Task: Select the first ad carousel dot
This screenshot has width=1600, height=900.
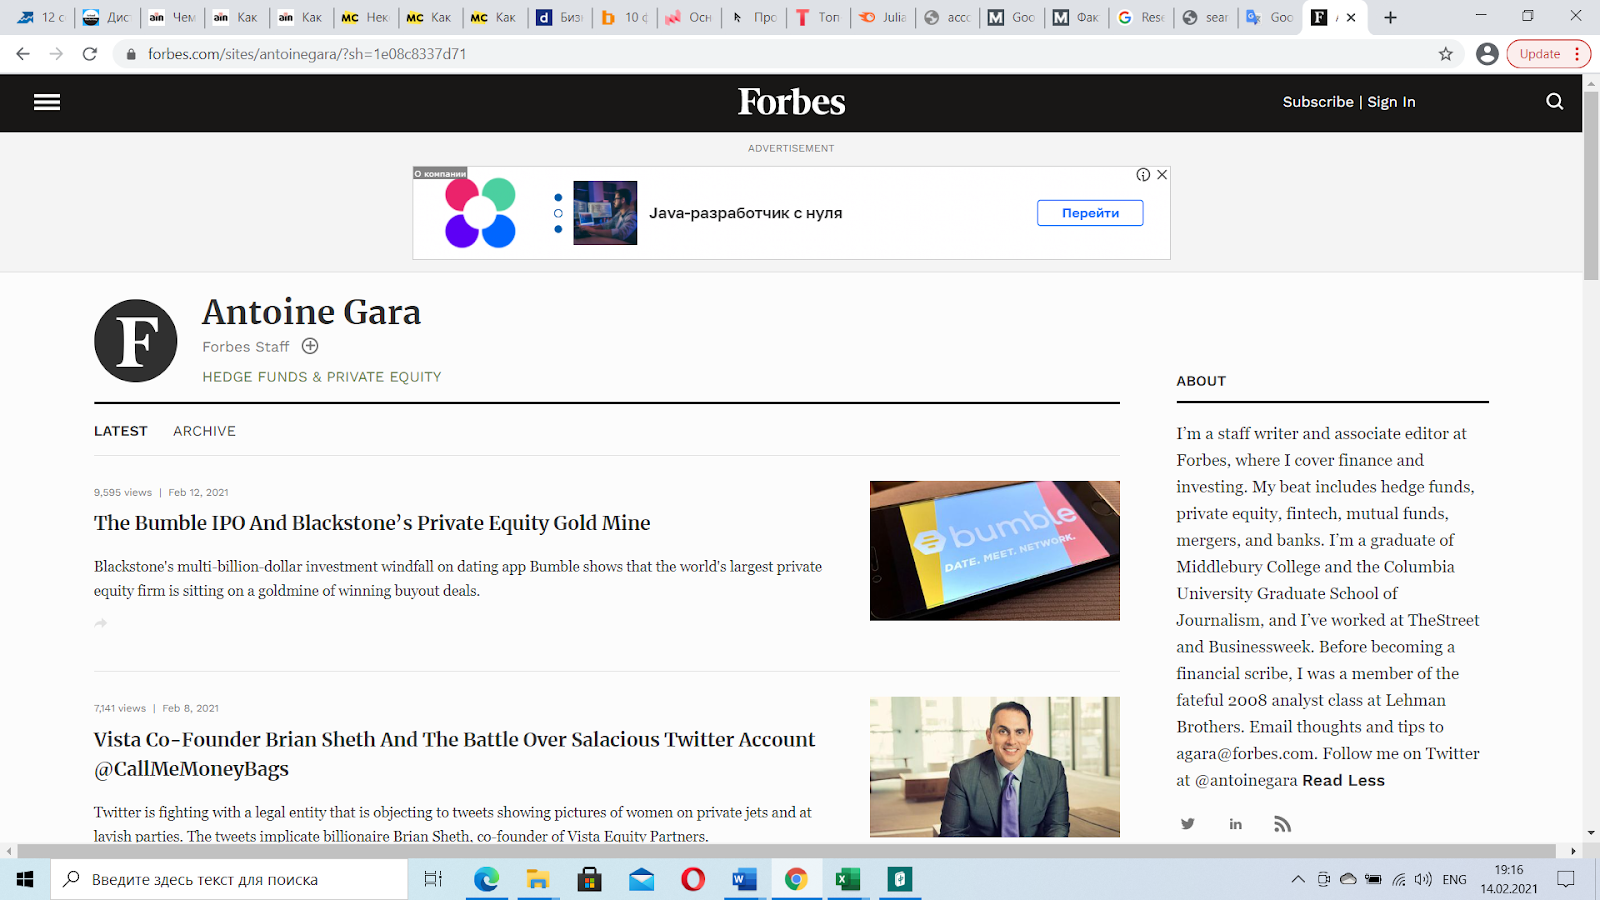Action: pos(558,197)
